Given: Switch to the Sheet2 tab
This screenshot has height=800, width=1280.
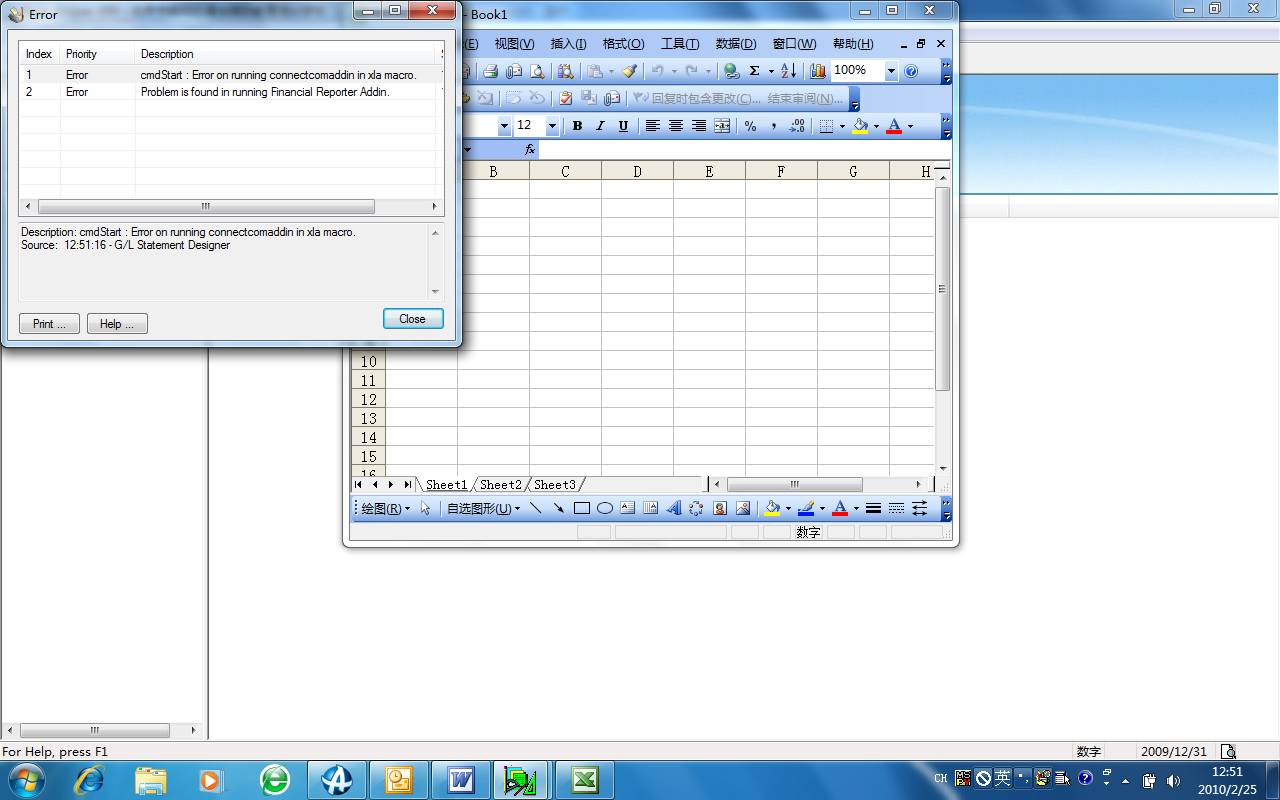Looking at the screenshot, I should pyautogui.click(x=500, y=485).
